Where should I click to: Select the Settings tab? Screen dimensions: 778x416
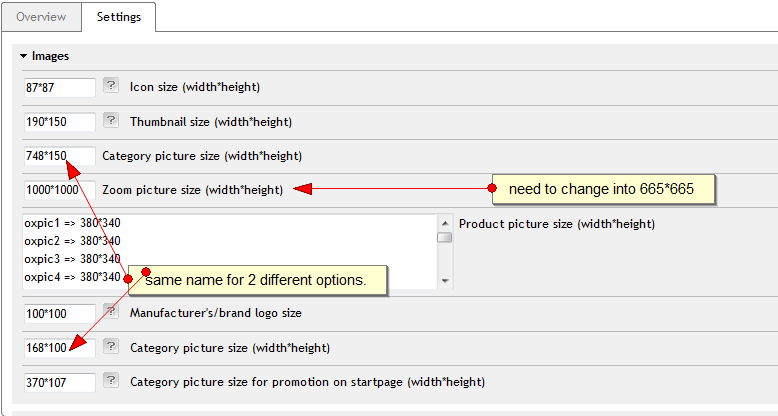(119, 17)
